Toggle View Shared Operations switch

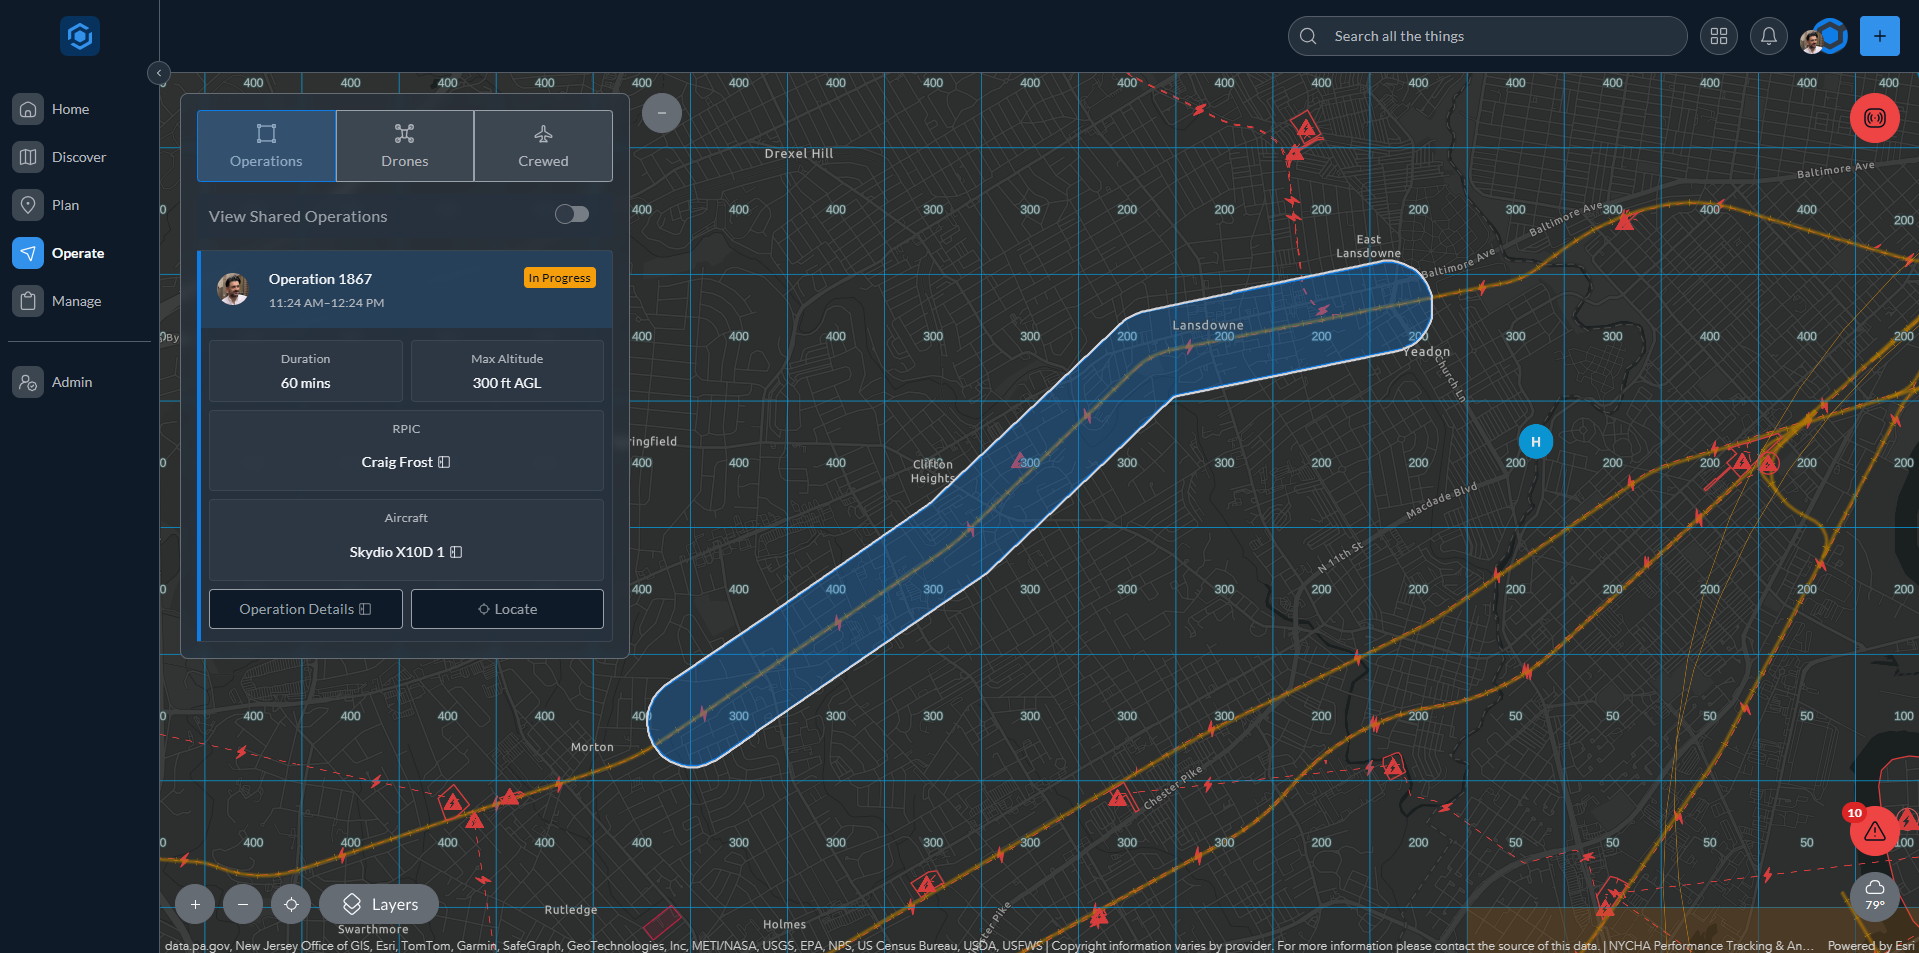(572, 214)
